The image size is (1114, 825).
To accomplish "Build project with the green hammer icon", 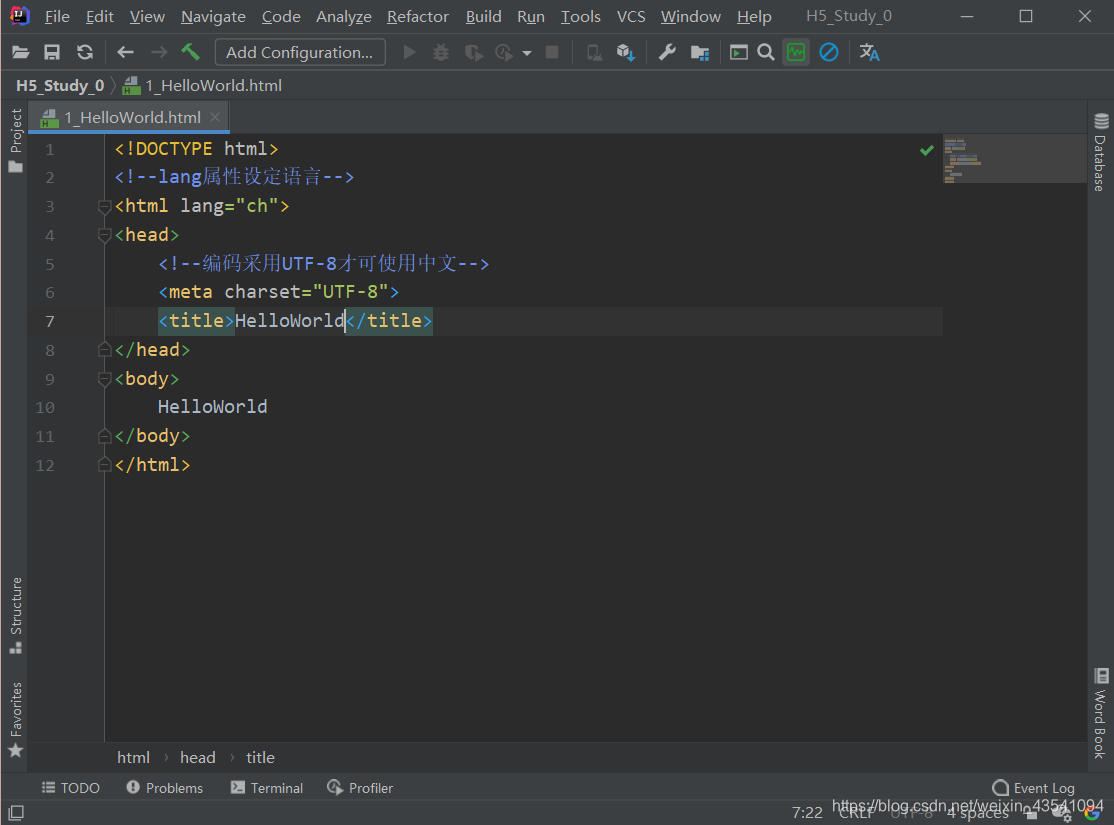I will 190,52.
